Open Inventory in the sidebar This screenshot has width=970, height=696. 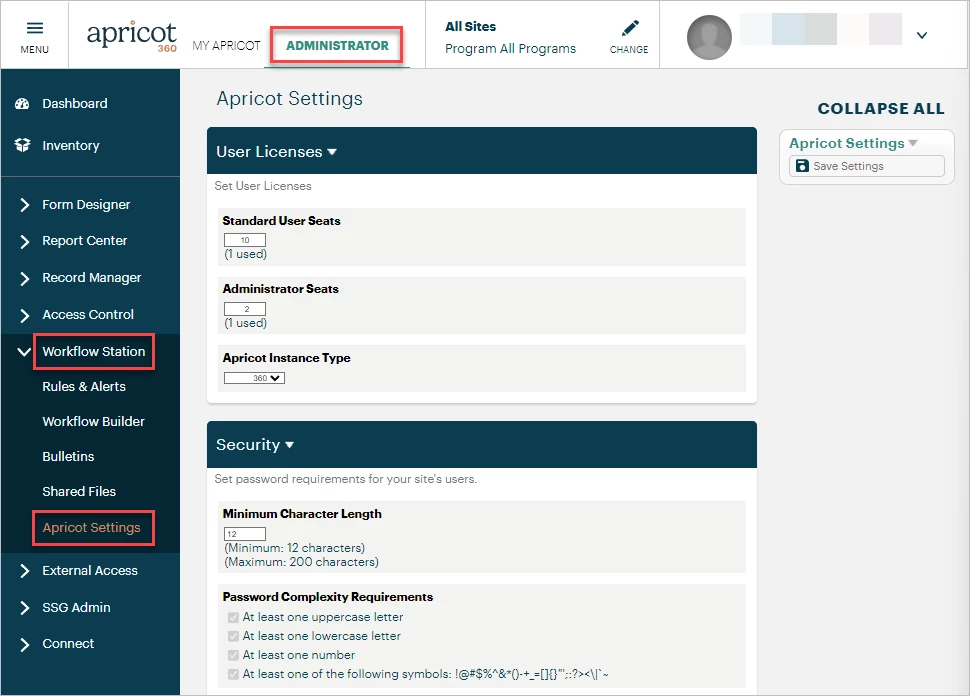(71, 145)
